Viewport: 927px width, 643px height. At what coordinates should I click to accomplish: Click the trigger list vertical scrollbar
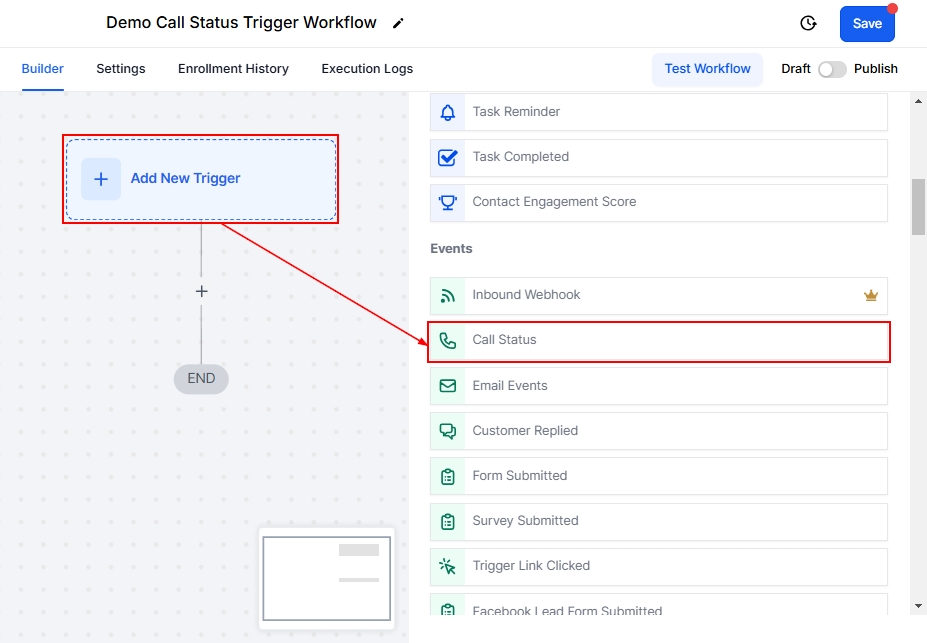[918, 207]
